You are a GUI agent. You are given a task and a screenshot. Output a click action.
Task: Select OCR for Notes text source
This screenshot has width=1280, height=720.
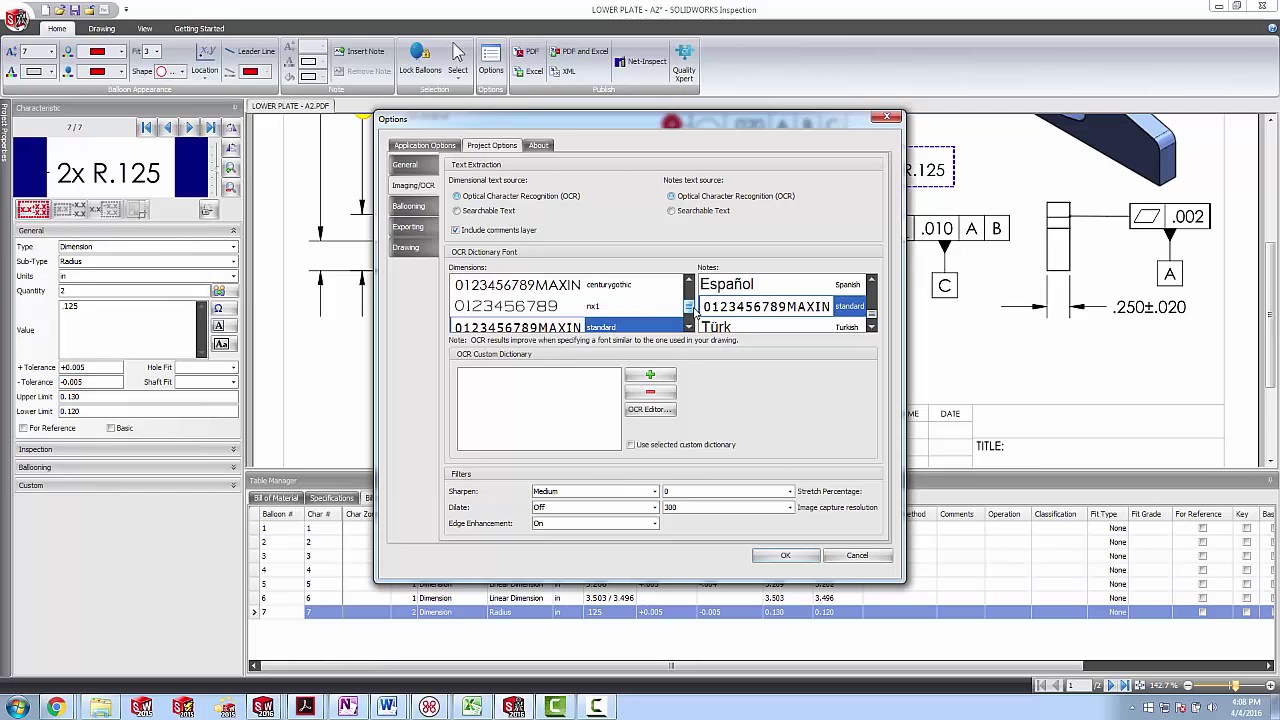point(671,196)
